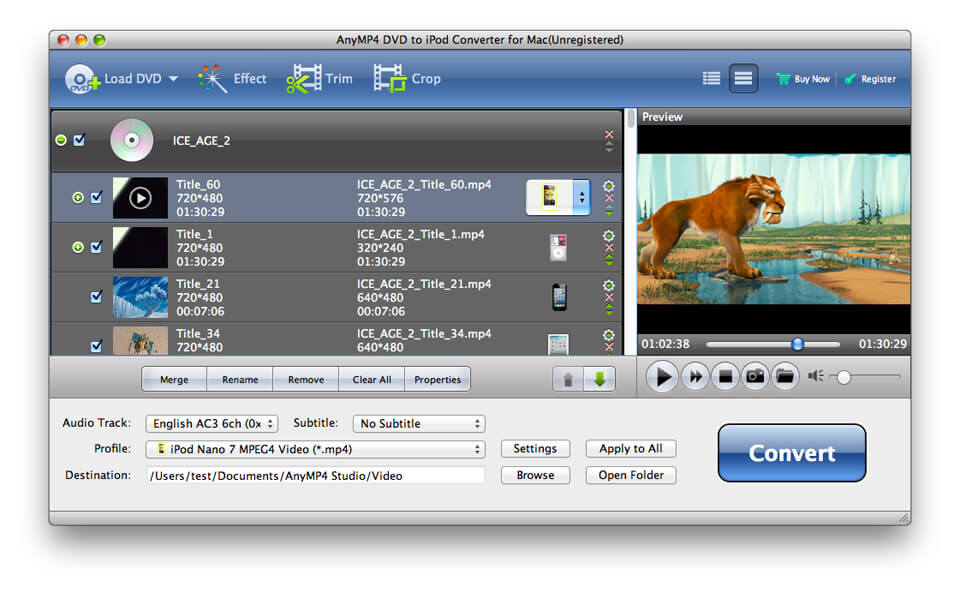Image resolution: width=960 pixels, height=593 pixels.
Task: Click the iPhone device icon for Title_21
Action: 559,297
